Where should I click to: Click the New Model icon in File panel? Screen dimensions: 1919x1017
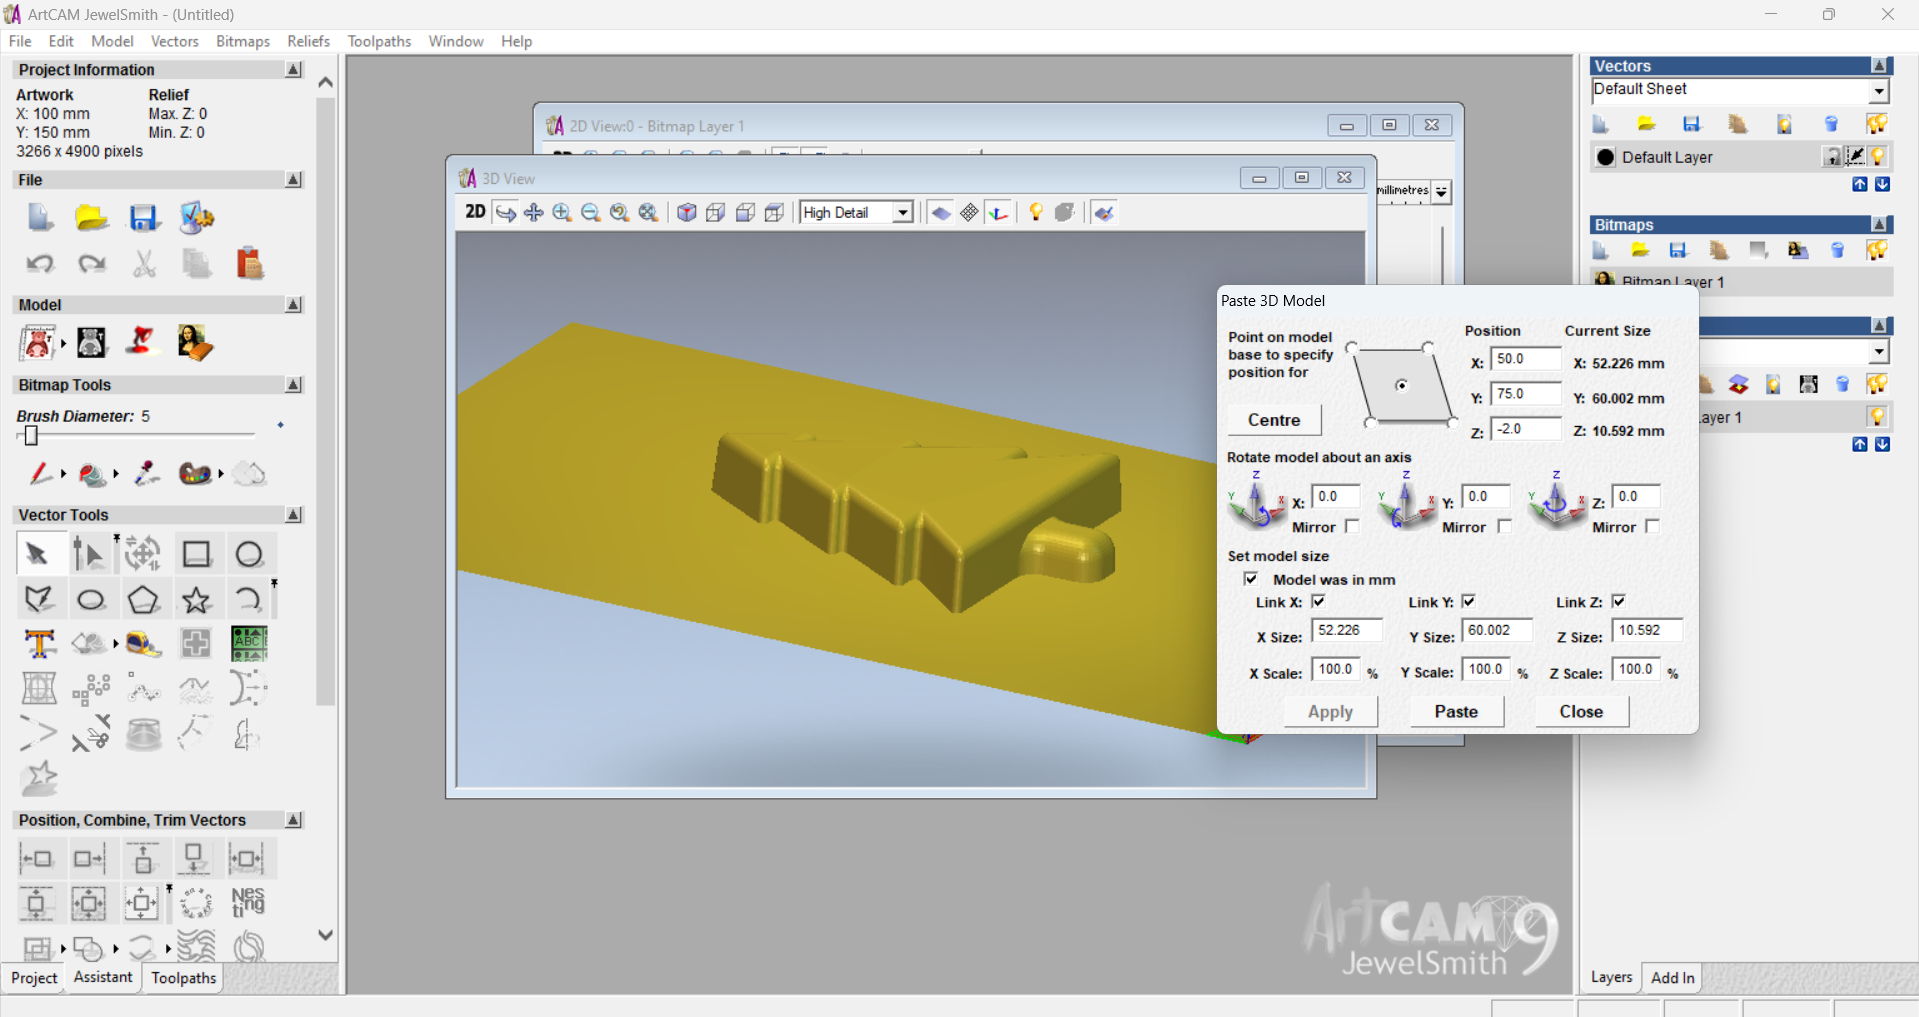click(40, 217)
